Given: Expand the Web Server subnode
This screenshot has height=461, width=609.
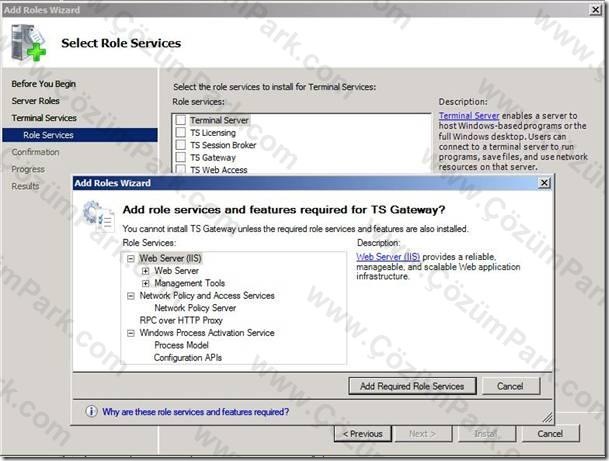Looking at the screenshot, I should coord(145,271).
